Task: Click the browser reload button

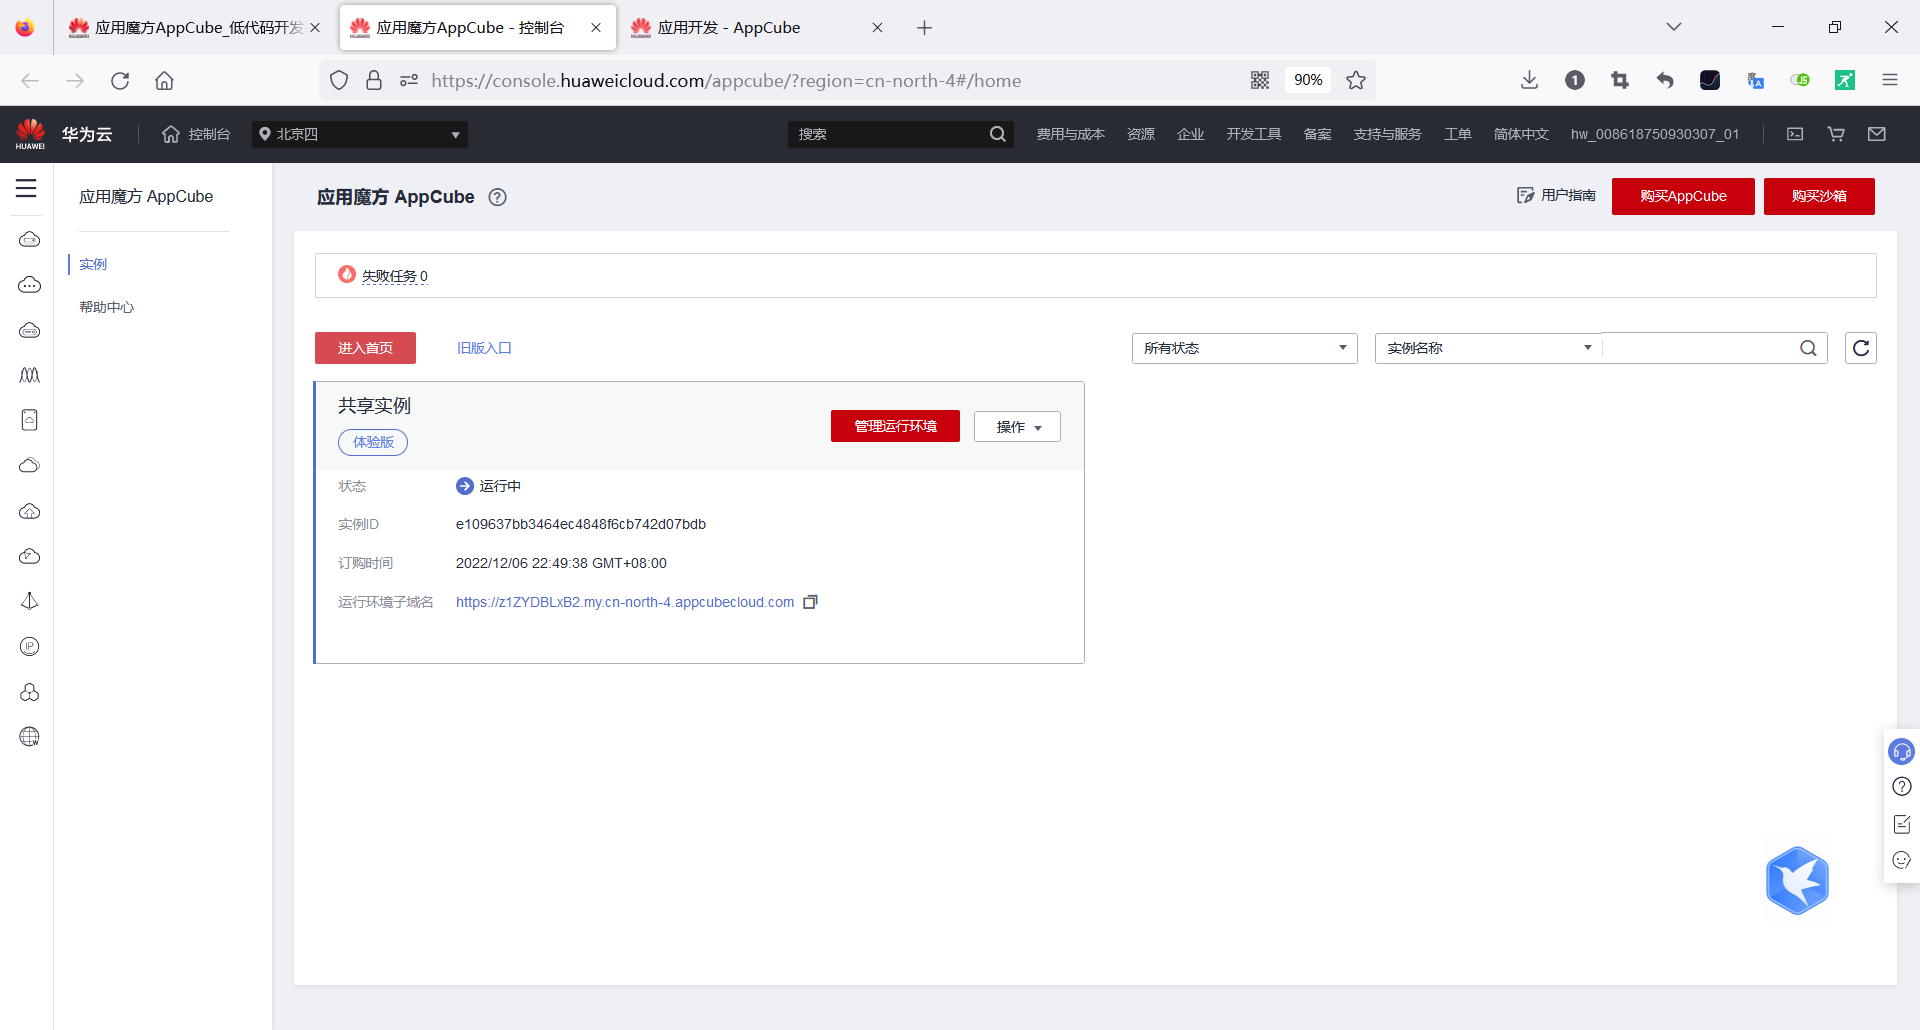Action: pyautogui.click(x=120, y=80)
